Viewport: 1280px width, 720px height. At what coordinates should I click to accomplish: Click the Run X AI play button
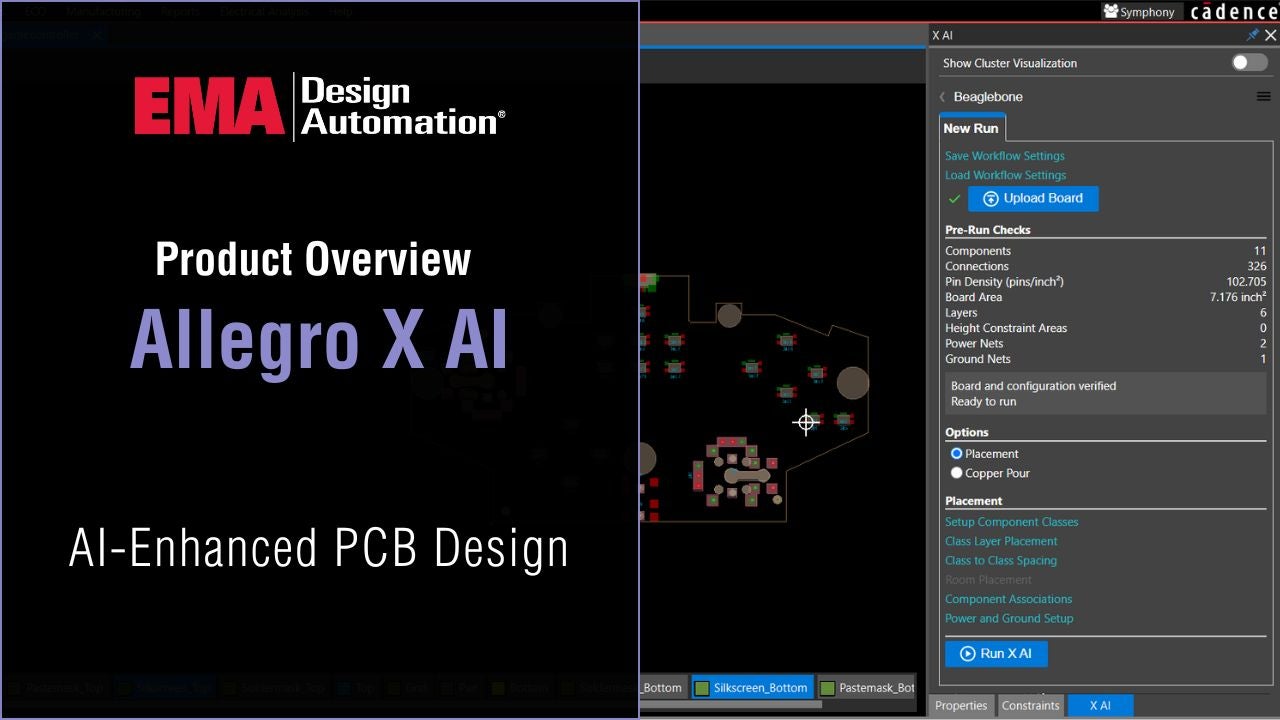(x=995, y=654)
